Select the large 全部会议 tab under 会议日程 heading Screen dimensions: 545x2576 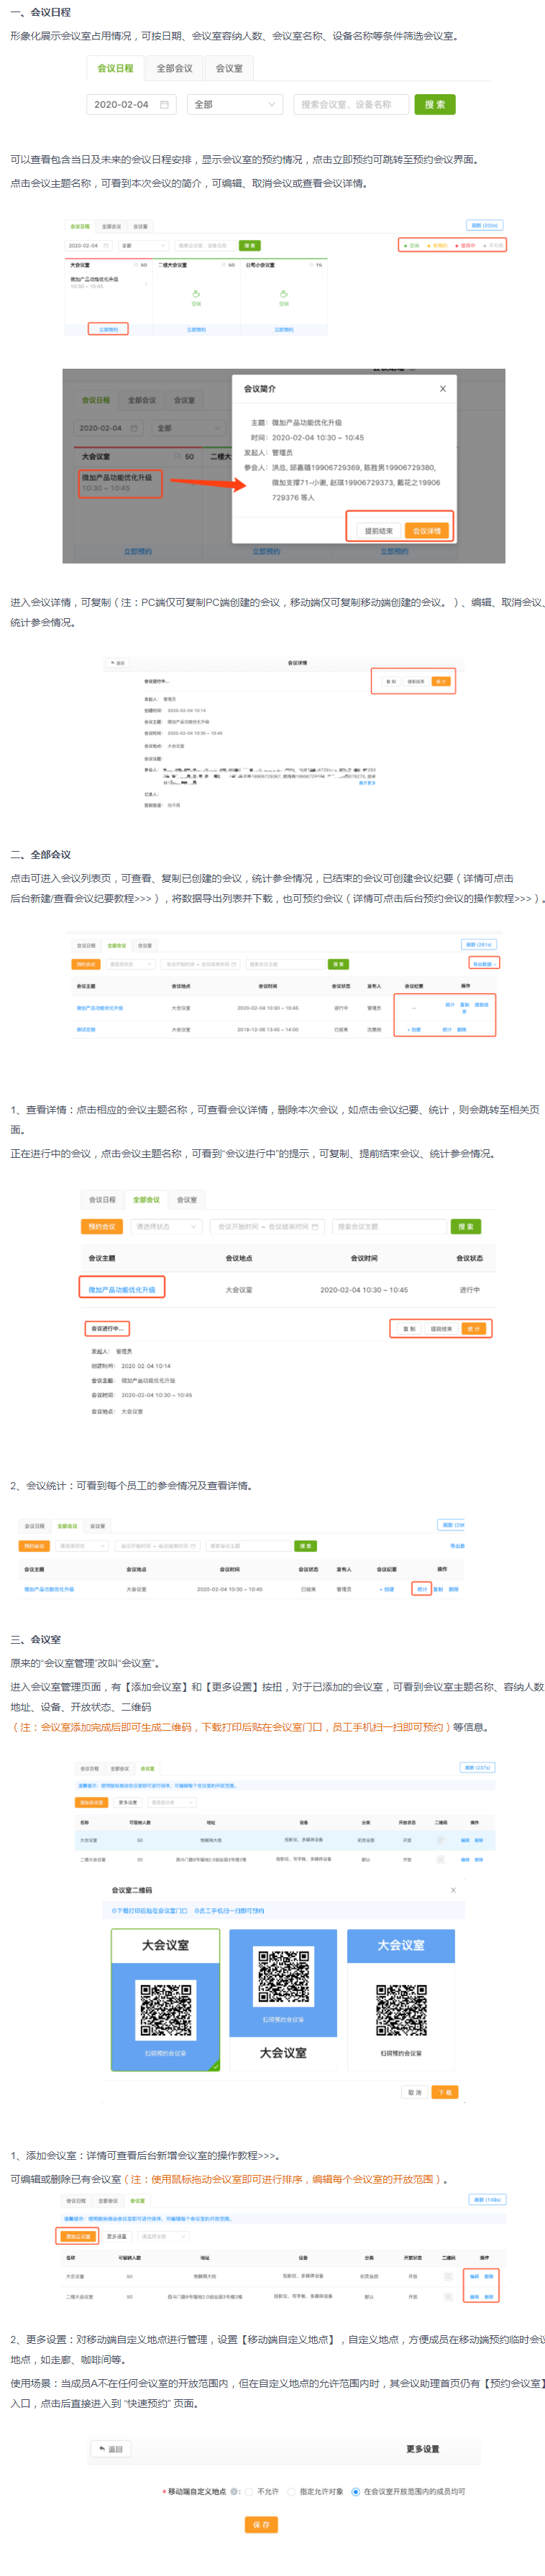point(175,68)
